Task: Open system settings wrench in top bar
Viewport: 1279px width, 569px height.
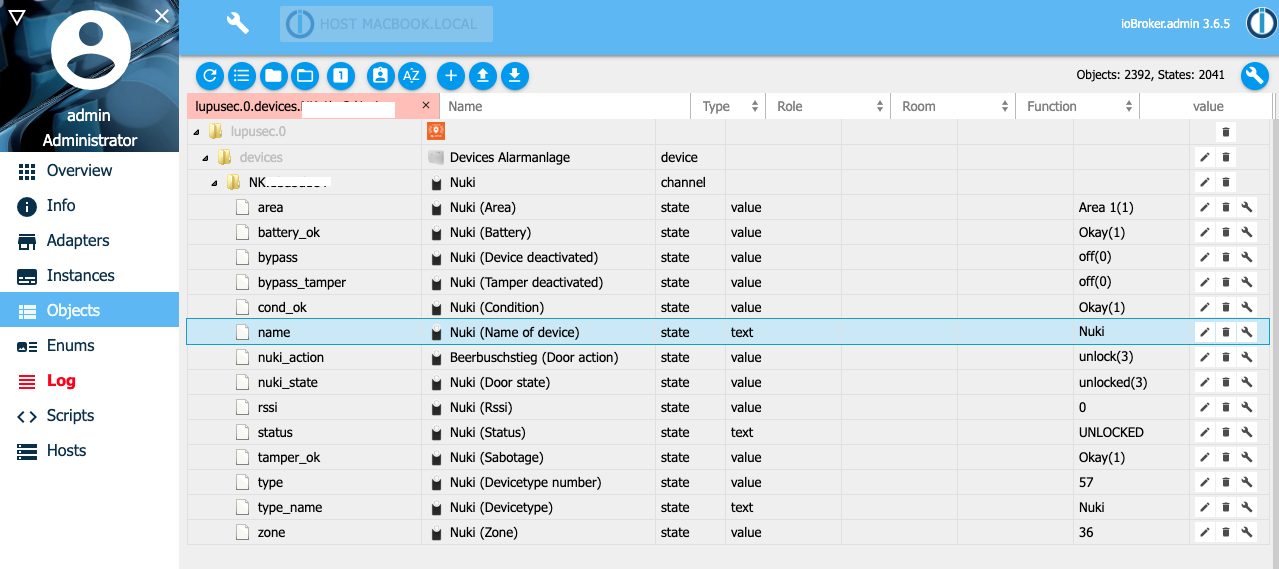Action: [237, 23]
